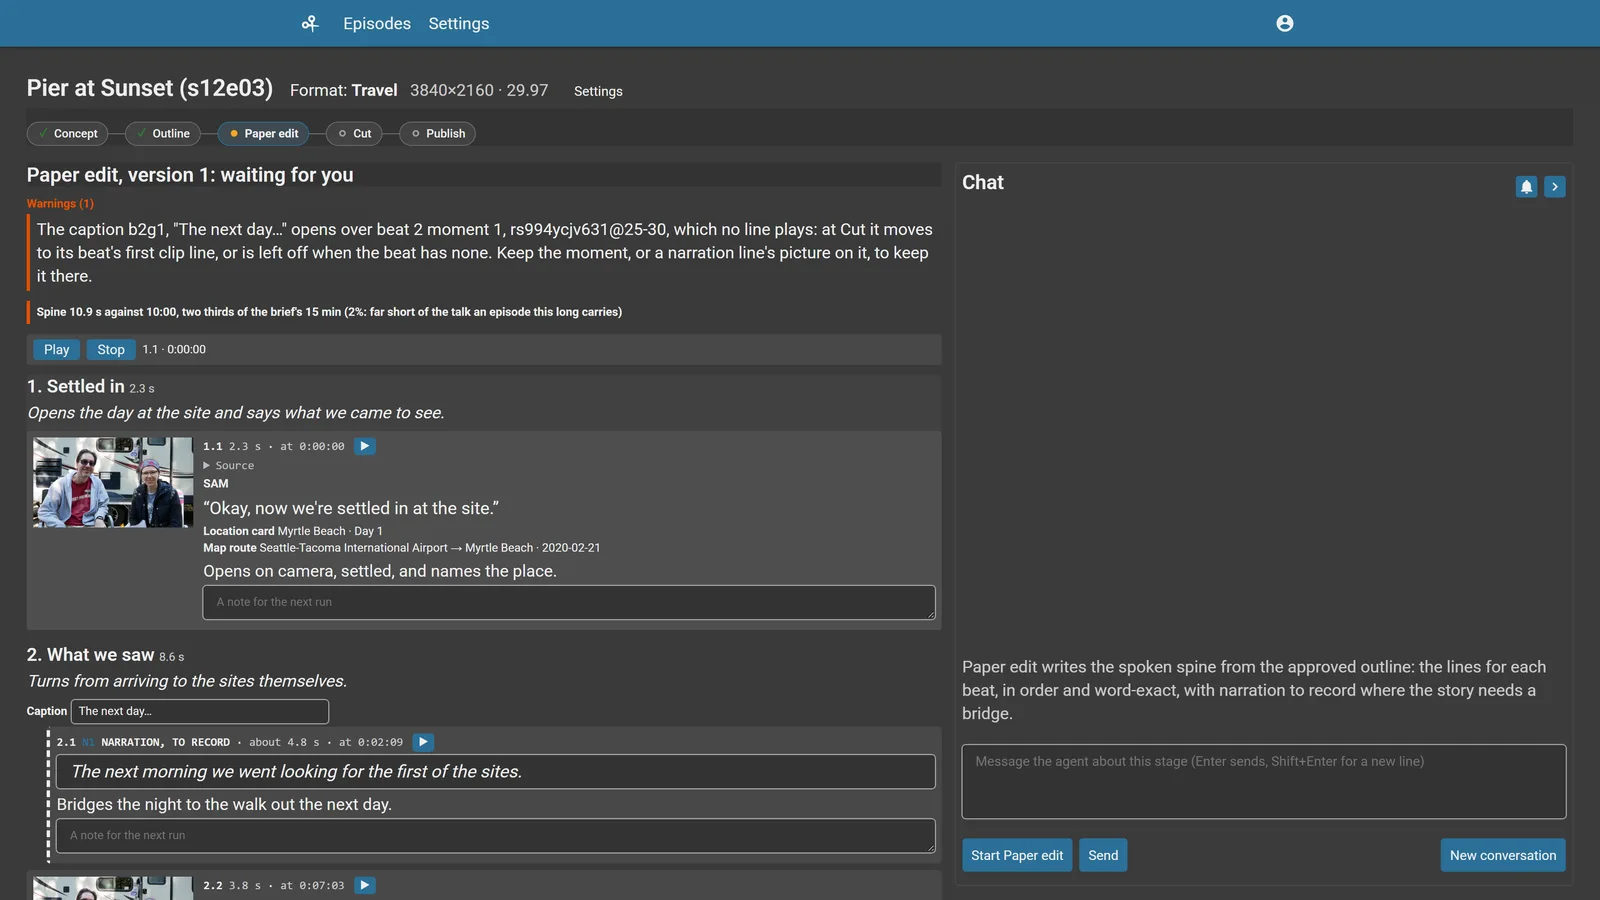Viewport: 1600px width, 900px height.
Task: Play narration line 2.1 with its play icon
Action: click(x=424, y=742)
